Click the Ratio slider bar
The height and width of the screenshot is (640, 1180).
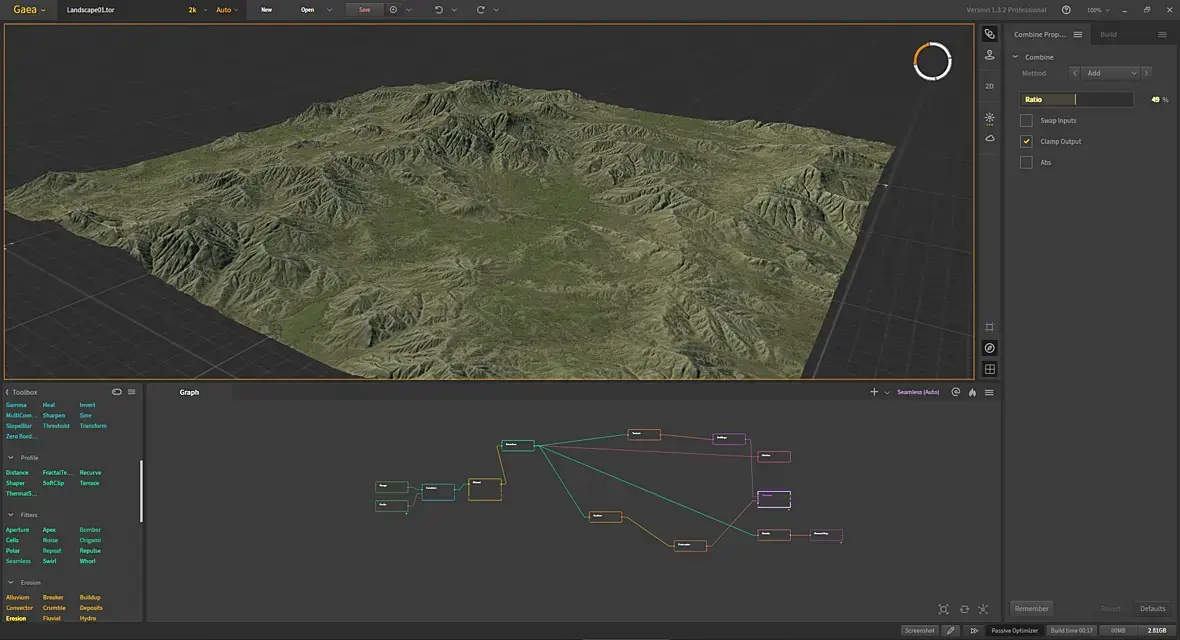1076,100
